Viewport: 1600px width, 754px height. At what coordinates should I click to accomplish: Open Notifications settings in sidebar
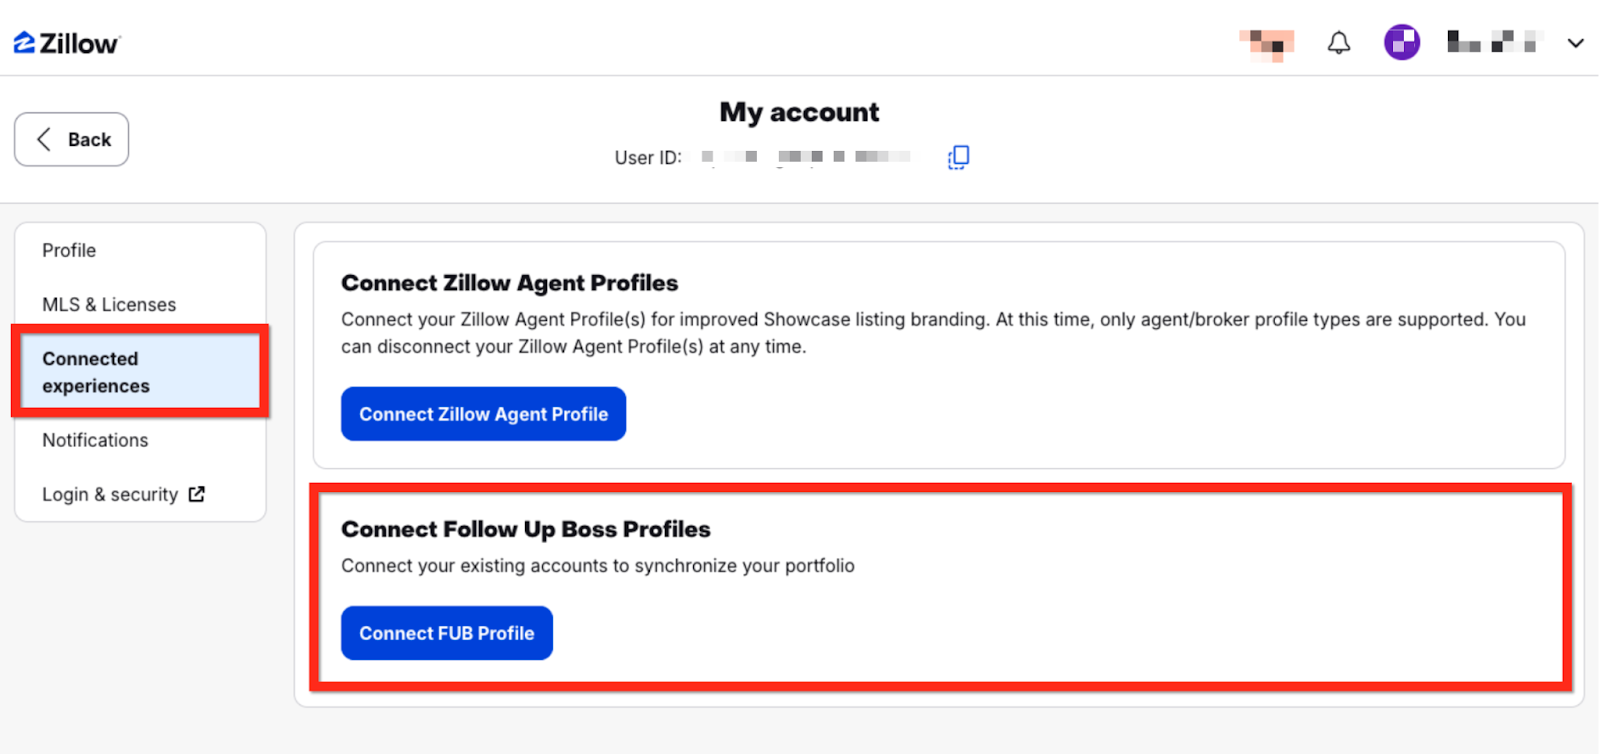coord(95,440)
